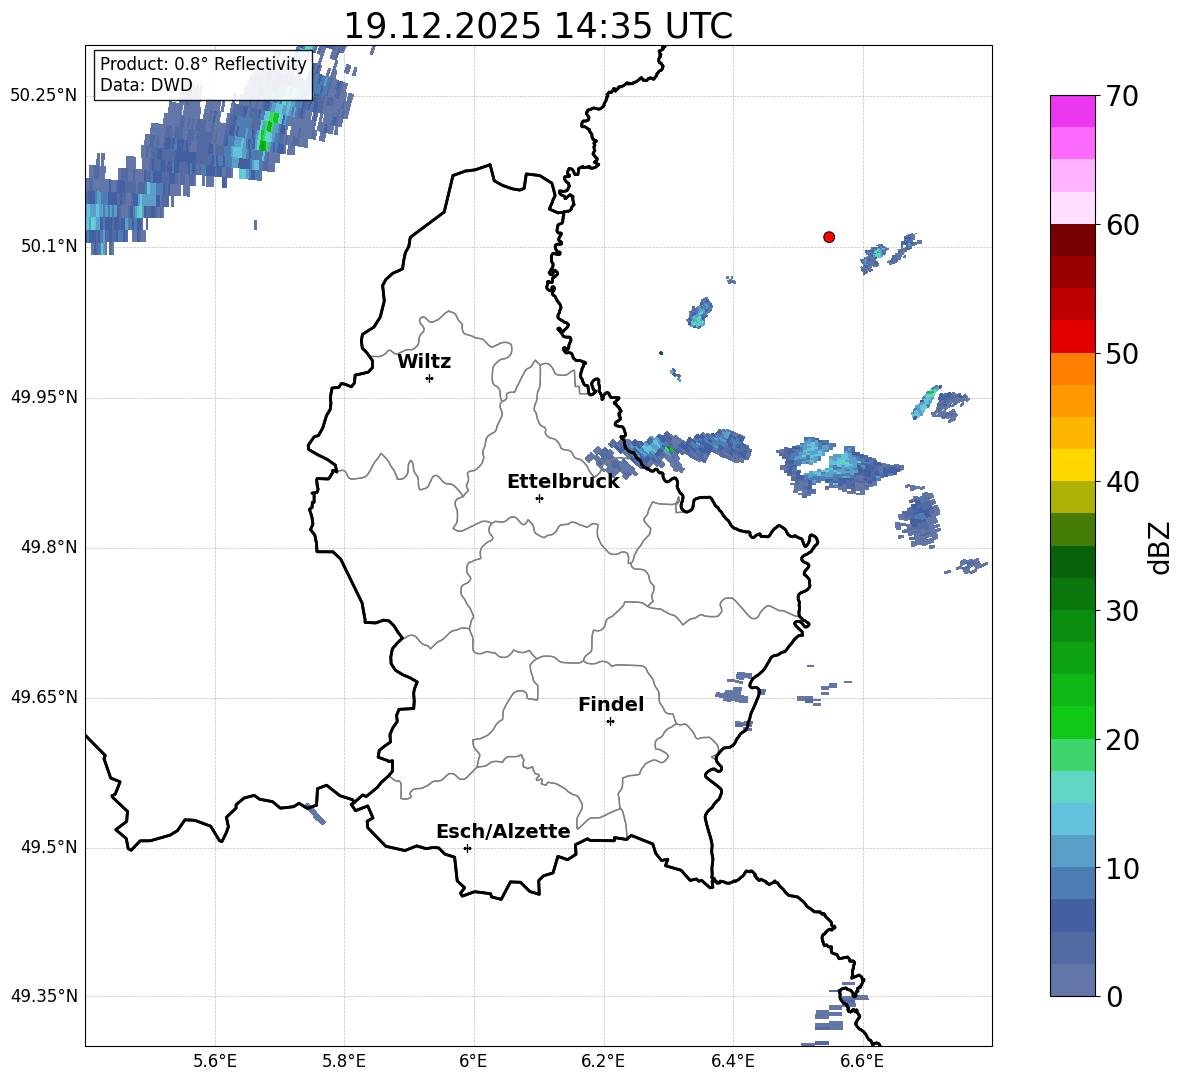Click the colorbar tick value 10
Screen dimensions: 1184x1081
tap(1122, 868)
